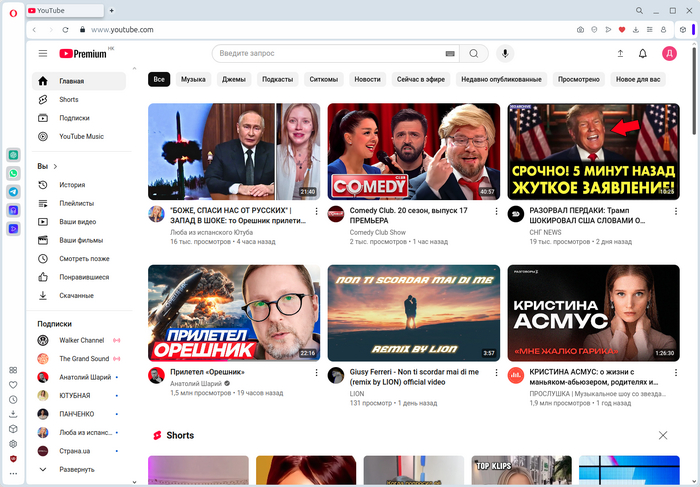Open Telegram in Opera sidebar

click(x=13, y=191)
